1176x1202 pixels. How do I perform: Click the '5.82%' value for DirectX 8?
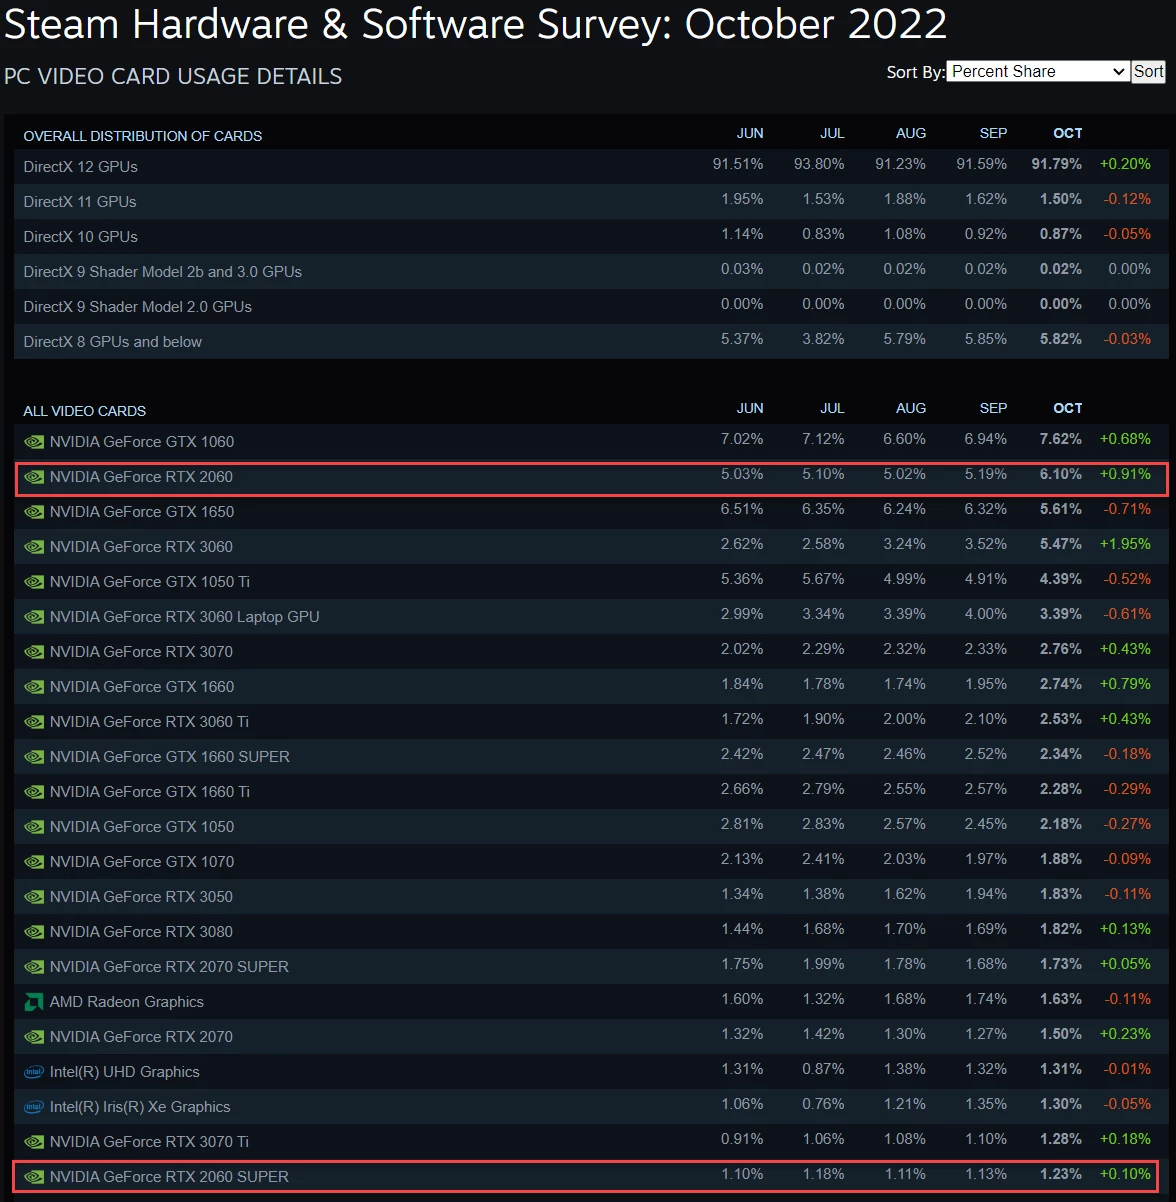point(1061,339)
